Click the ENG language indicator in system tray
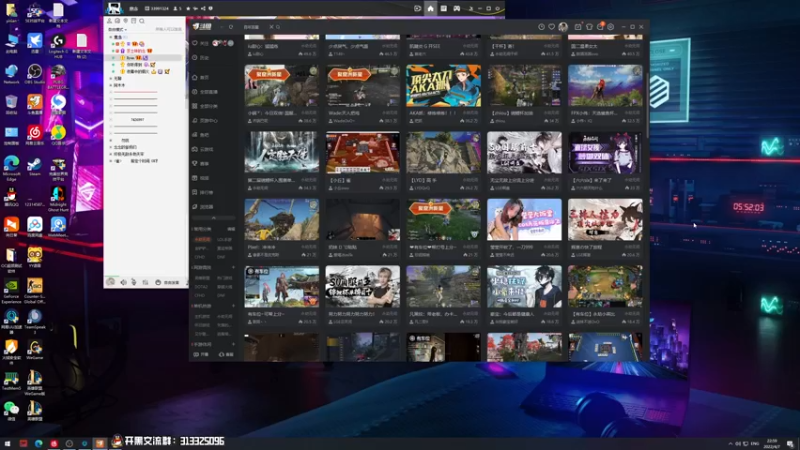Viewport: 800px width, 450px height. point(755,443)
